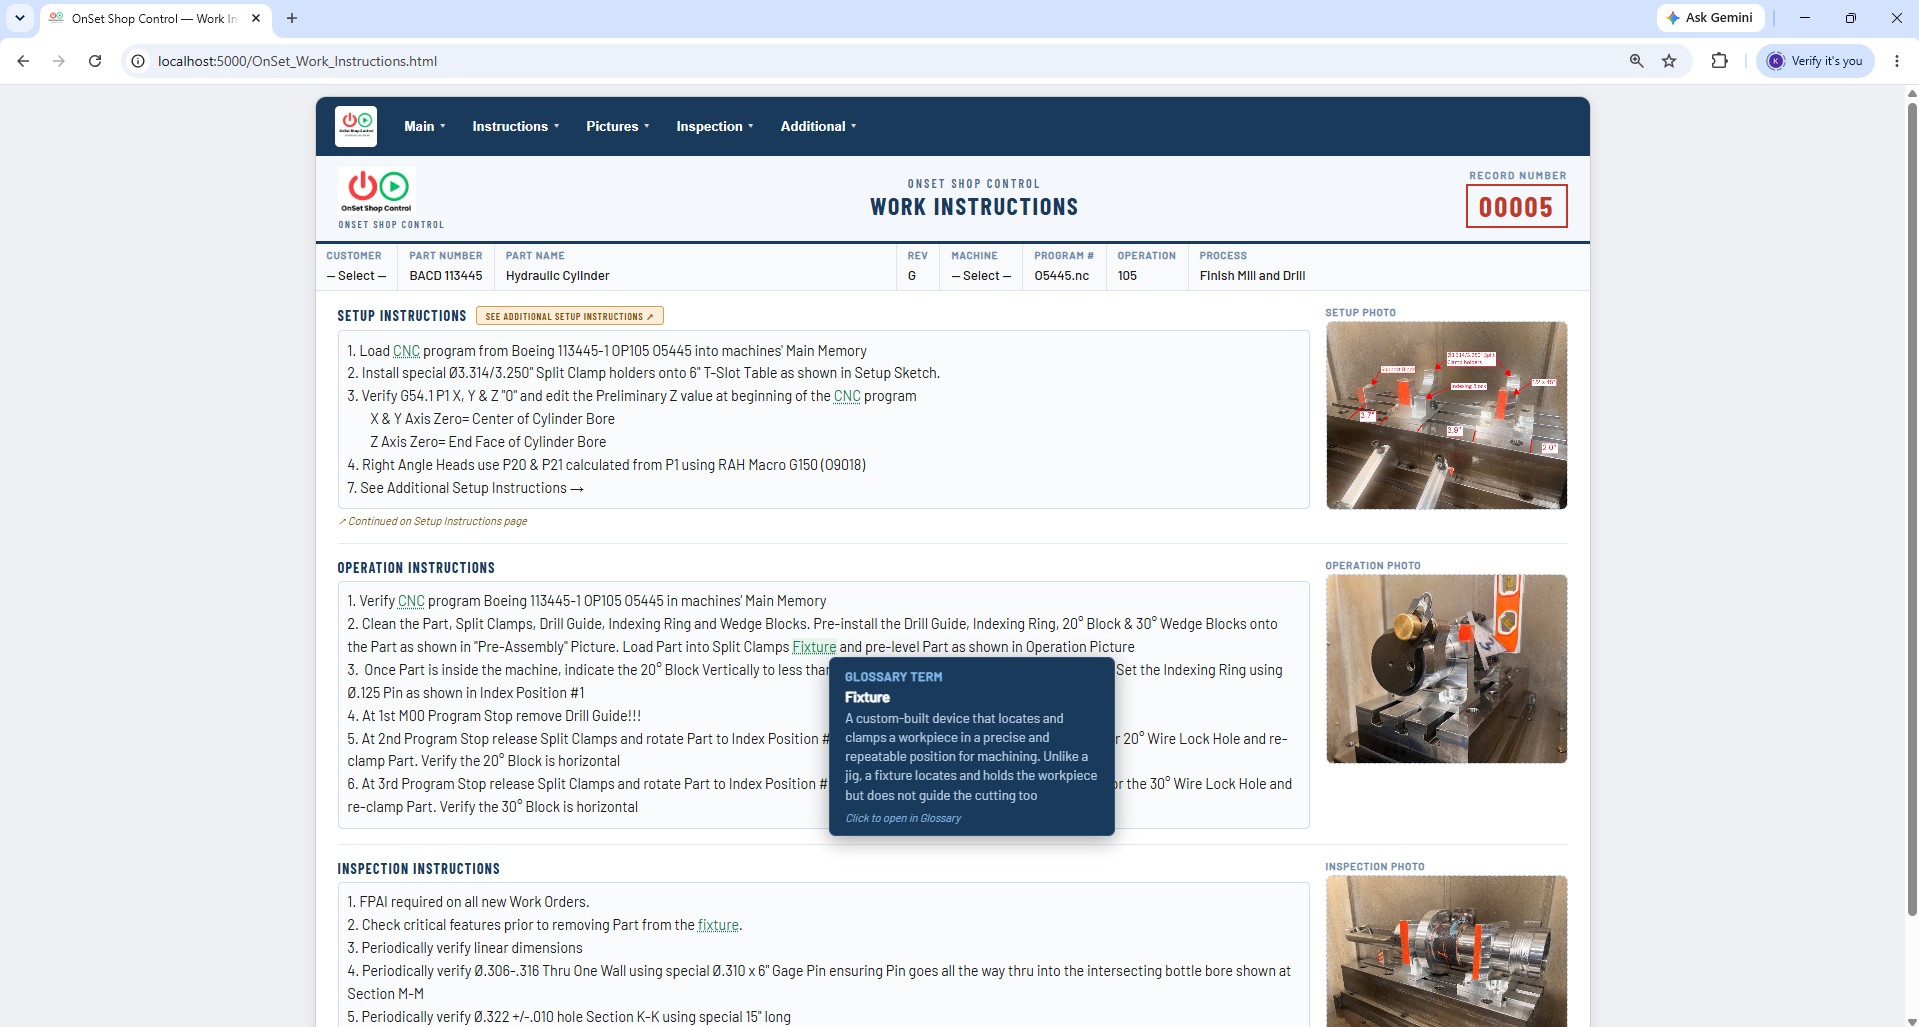Viewport: 1919px width, 1027px height.
Task: Open the Main dropdown menu
Action: (x=425, y=126)
